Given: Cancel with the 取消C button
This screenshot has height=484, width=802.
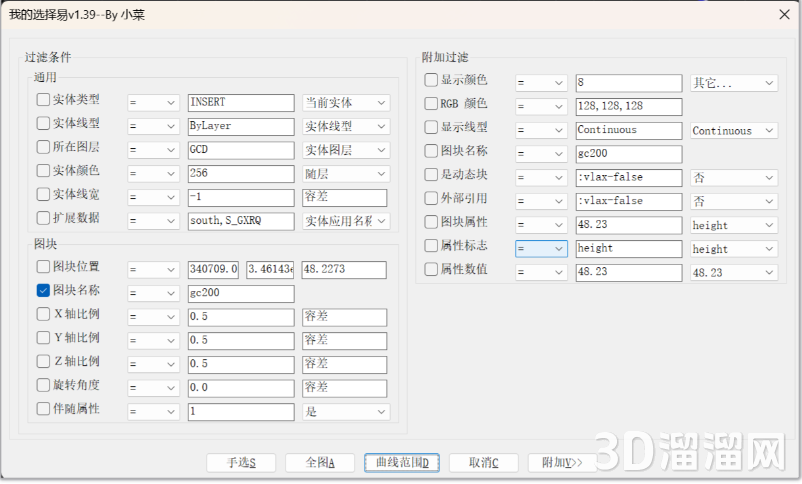Looking at the screenshot, I should point(484,463).
